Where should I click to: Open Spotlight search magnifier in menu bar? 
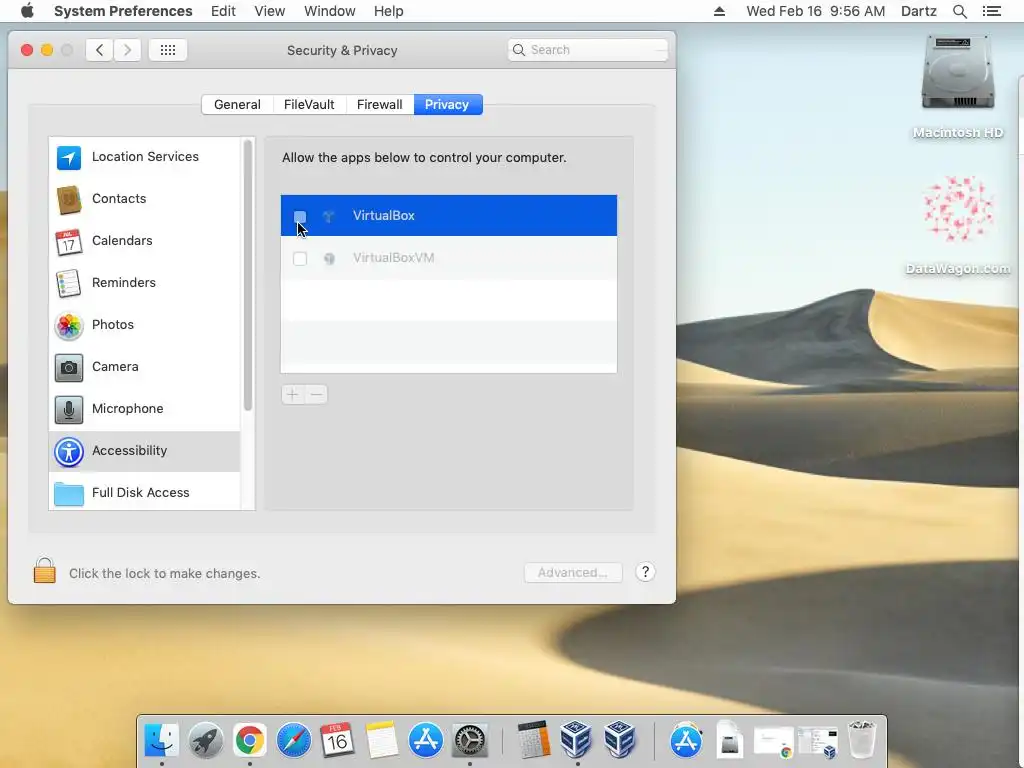pyautogui.click(x=959, y=11)
